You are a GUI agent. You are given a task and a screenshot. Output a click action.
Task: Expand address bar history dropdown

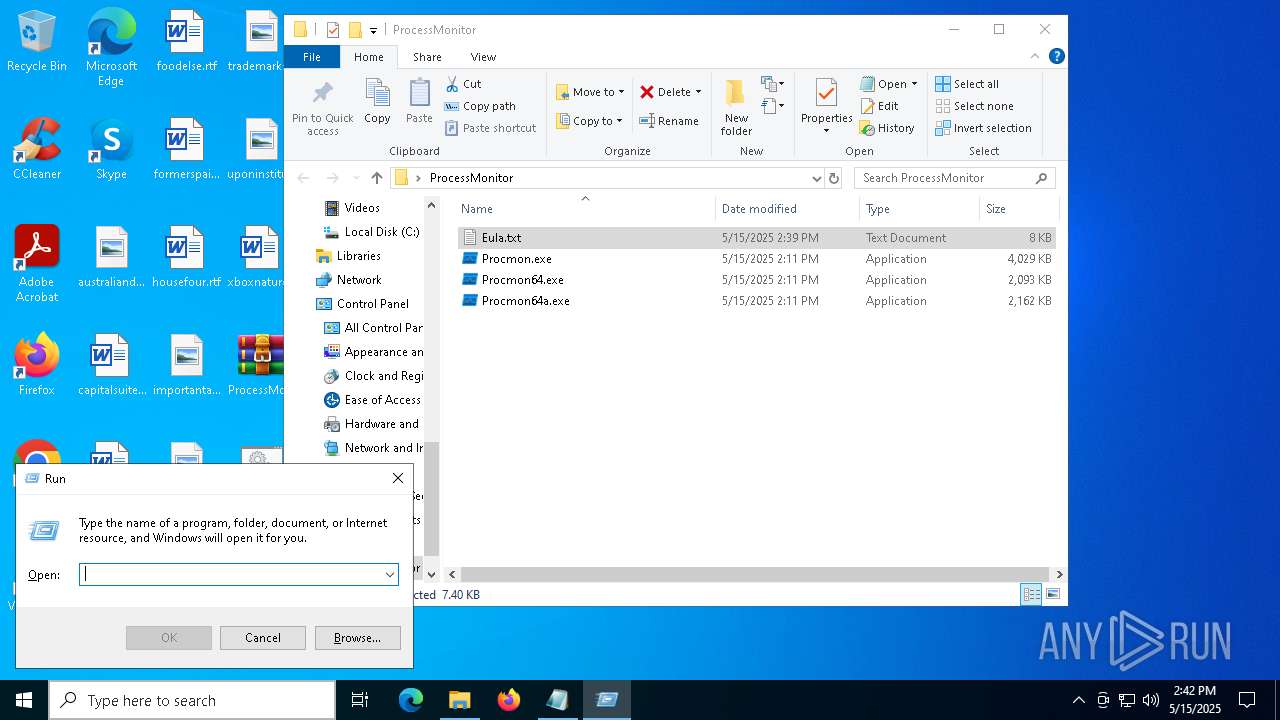click(817, 178)
